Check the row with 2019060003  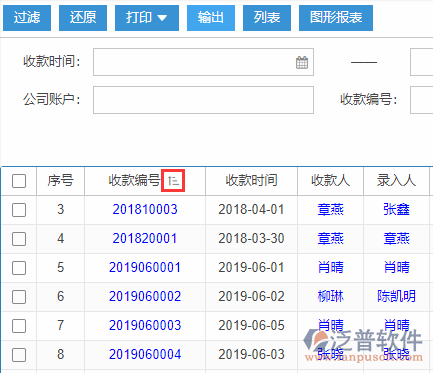[19, 326]
